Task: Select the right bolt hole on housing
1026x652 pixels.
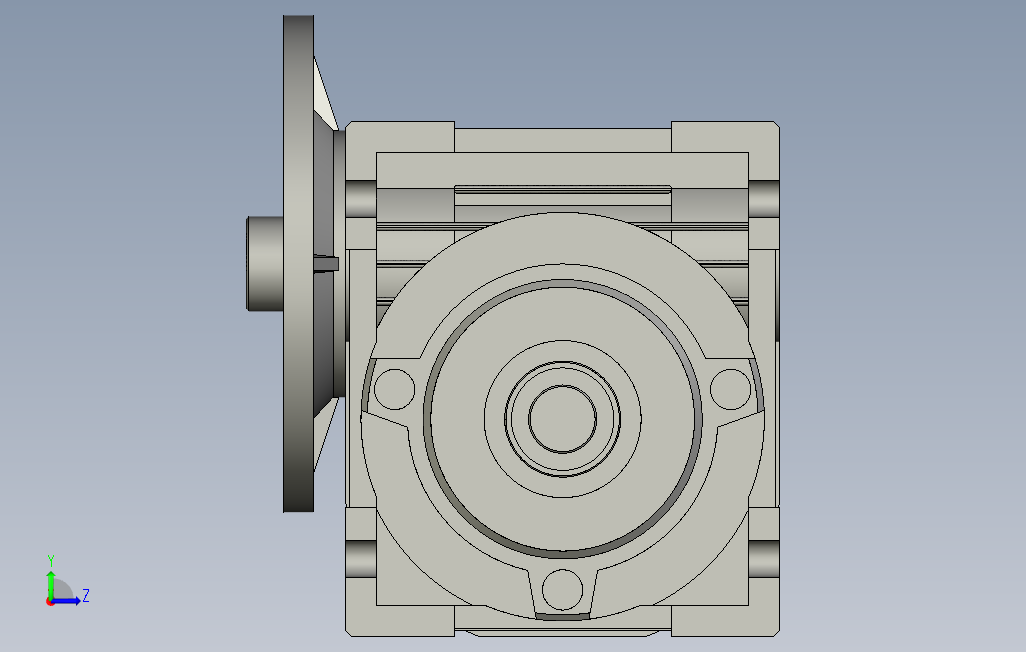Action: point(730,389)
